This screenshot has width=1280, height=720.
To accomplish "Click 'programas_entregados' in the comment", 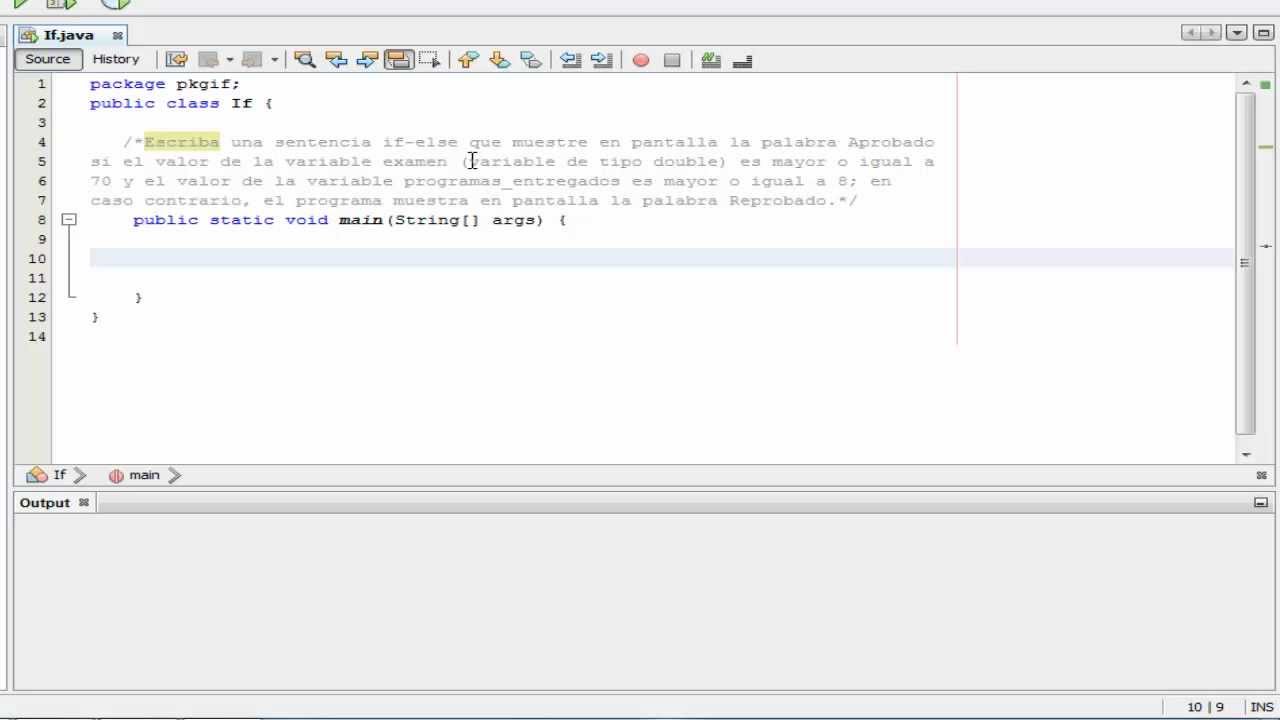I will (512, 181).
